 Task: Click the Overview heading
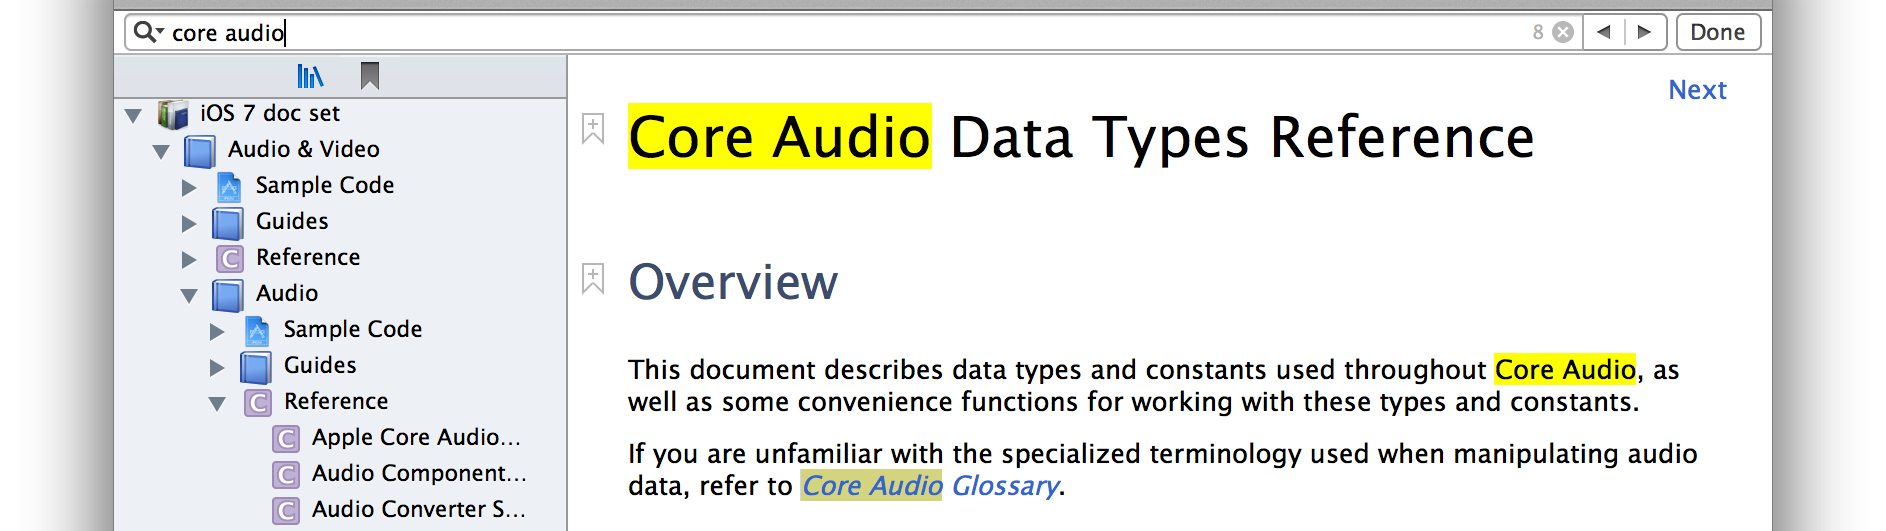coord(733,282)
